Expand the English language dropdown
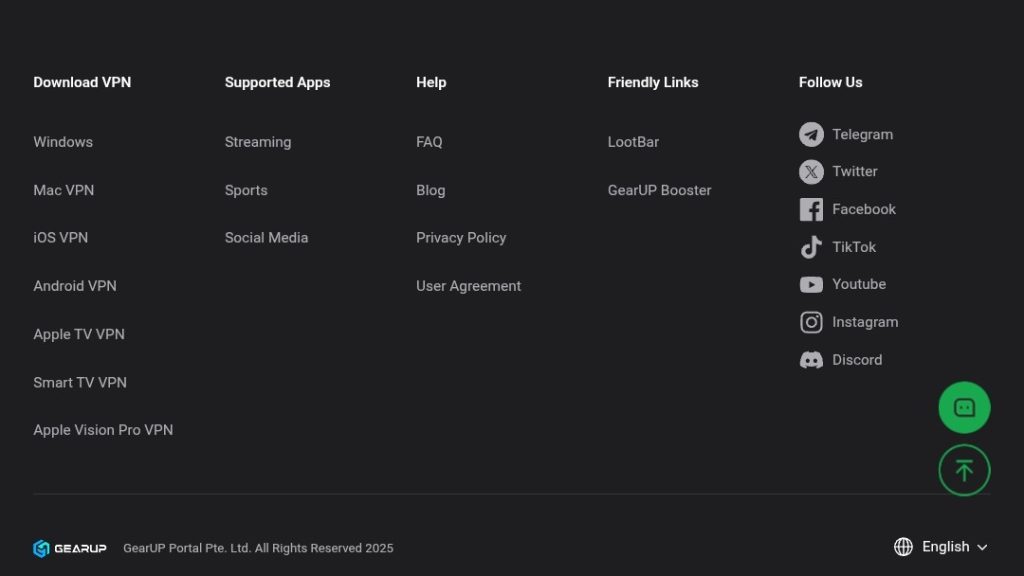This screenshot has height=576, width=1024. (x=954, y=547)
